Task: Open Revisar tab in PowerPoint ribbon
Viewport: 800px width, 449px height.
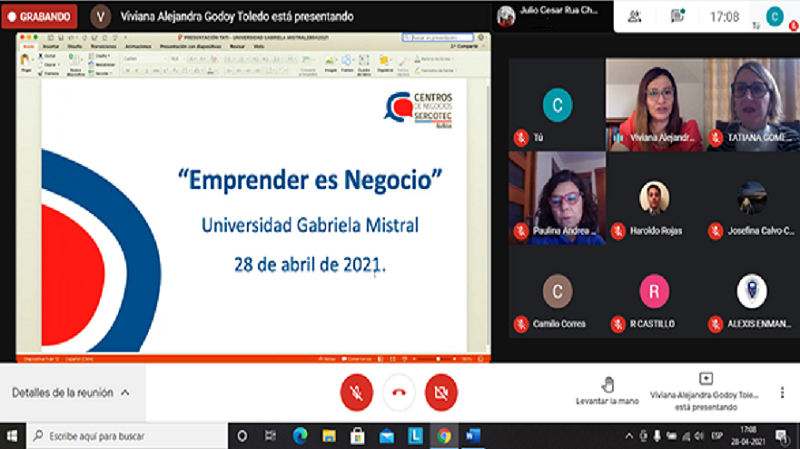Action: tap(237, 46)
